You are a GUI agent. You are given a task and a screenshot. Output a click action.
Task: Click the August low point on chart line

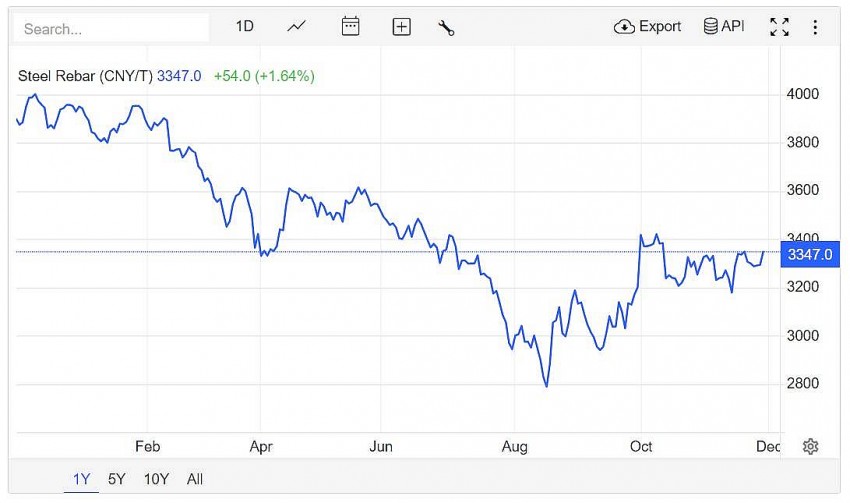546,385
